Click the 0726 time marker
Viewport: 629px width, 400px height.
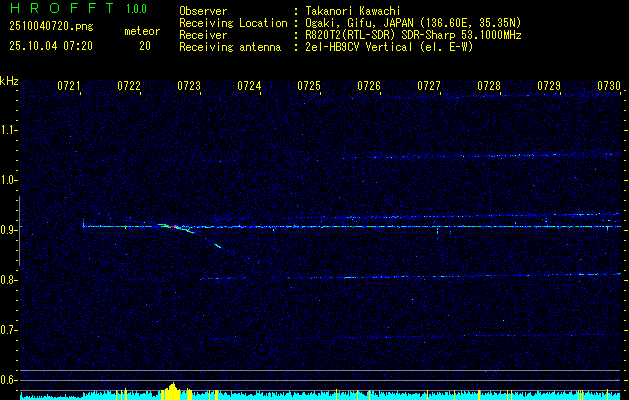[x=369, y=86]
